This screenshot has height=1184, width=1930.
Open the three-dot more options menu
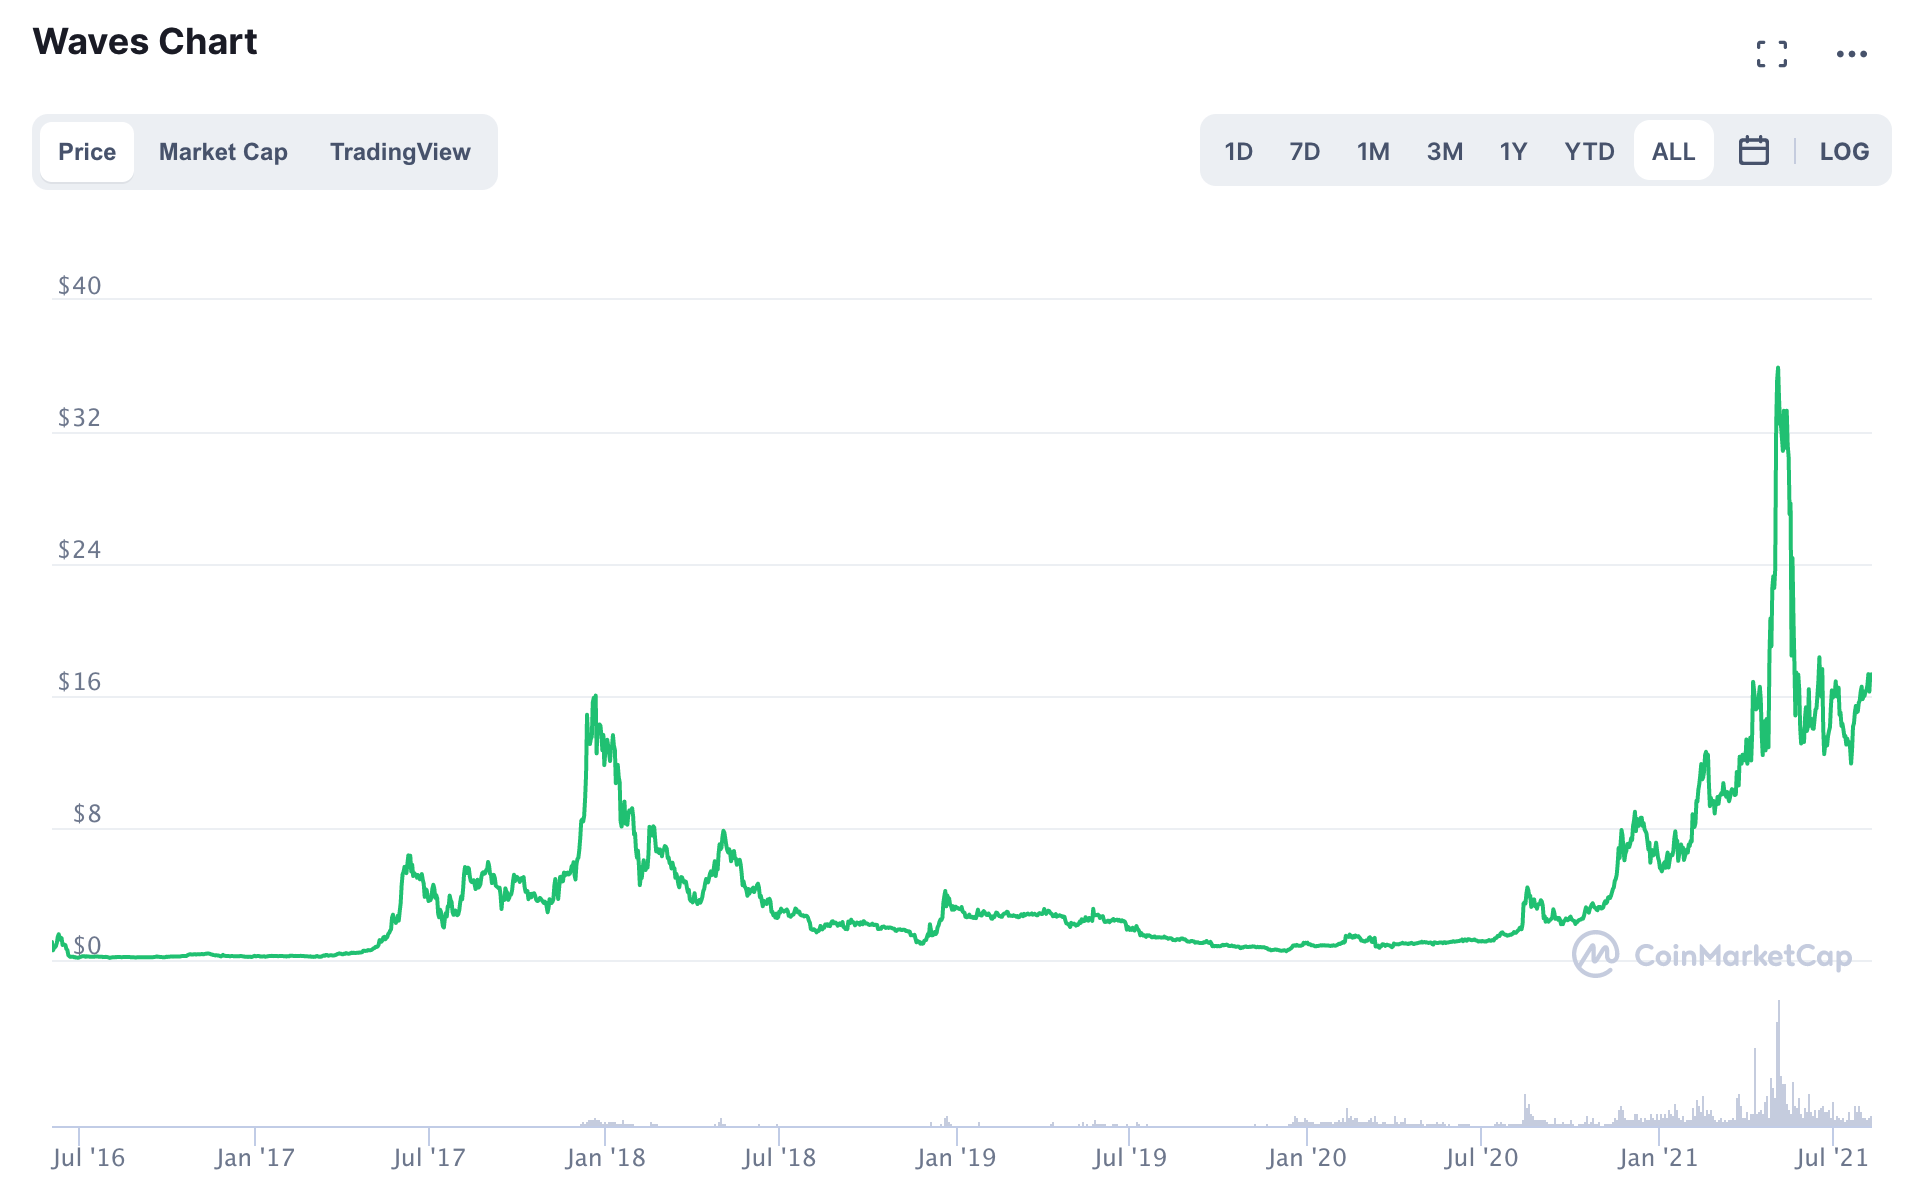coord(1851,54)
